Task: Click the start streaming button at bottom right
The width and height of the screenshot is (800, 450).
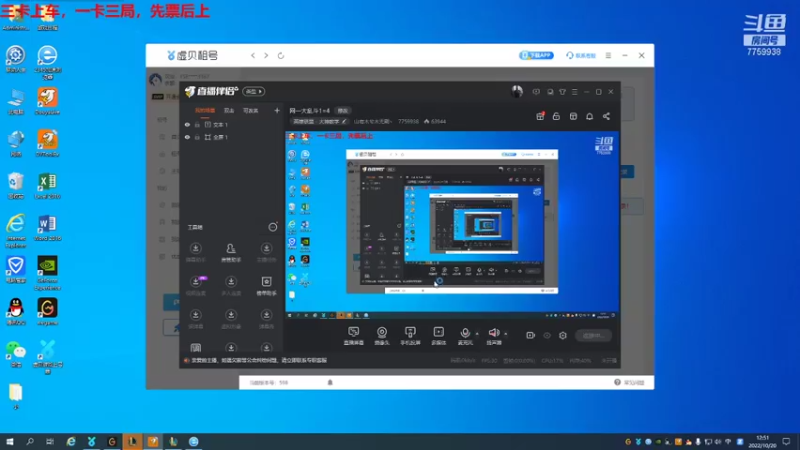Action: coord(593,335)
